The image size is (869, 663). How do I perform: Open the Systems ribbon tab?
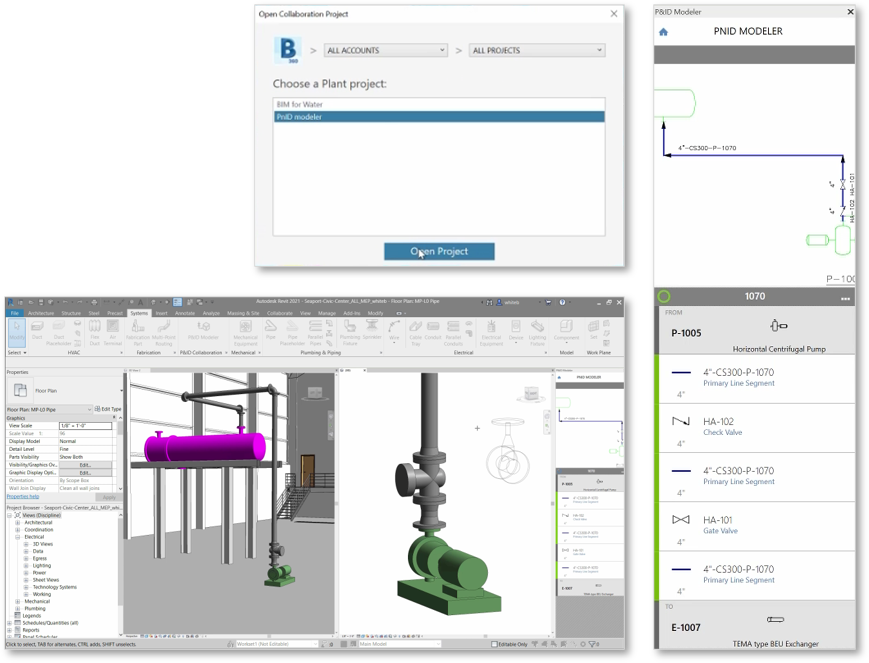click(x=139, y=313)
